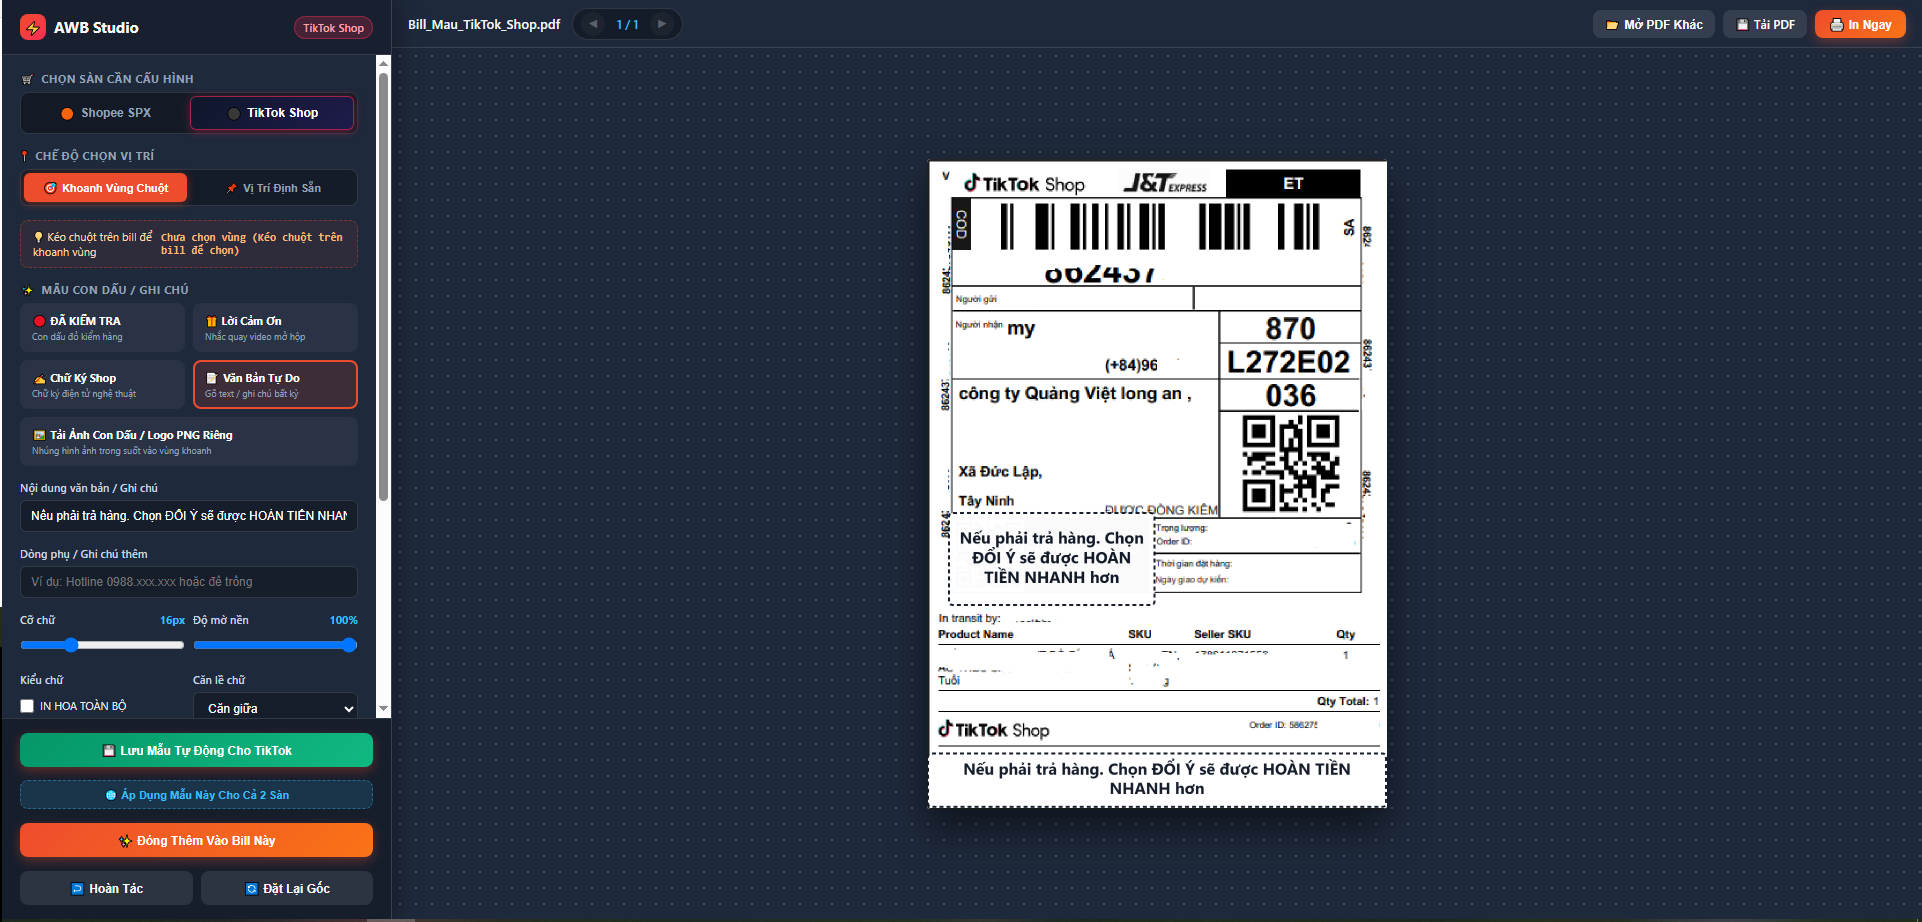Print now with In Ngay button

click(1860, 25)
